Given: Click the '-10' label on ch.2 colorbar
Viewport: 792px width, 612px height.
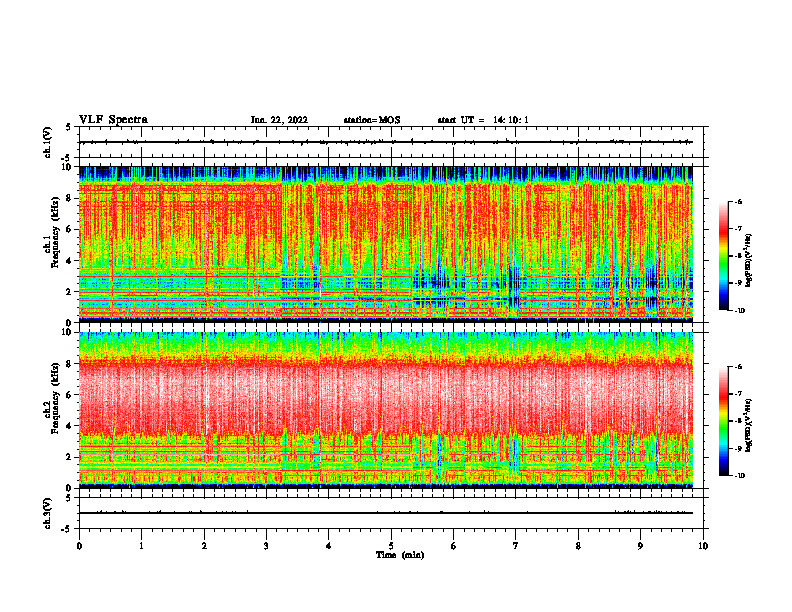Looking at the screenshot, I should pos(739,476).
